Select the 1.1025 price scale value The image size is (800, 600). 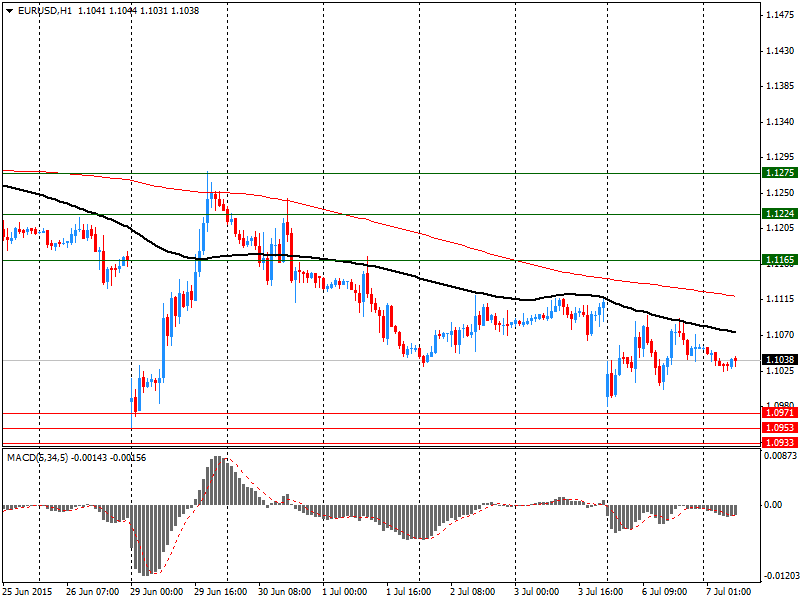click(780, 370)
